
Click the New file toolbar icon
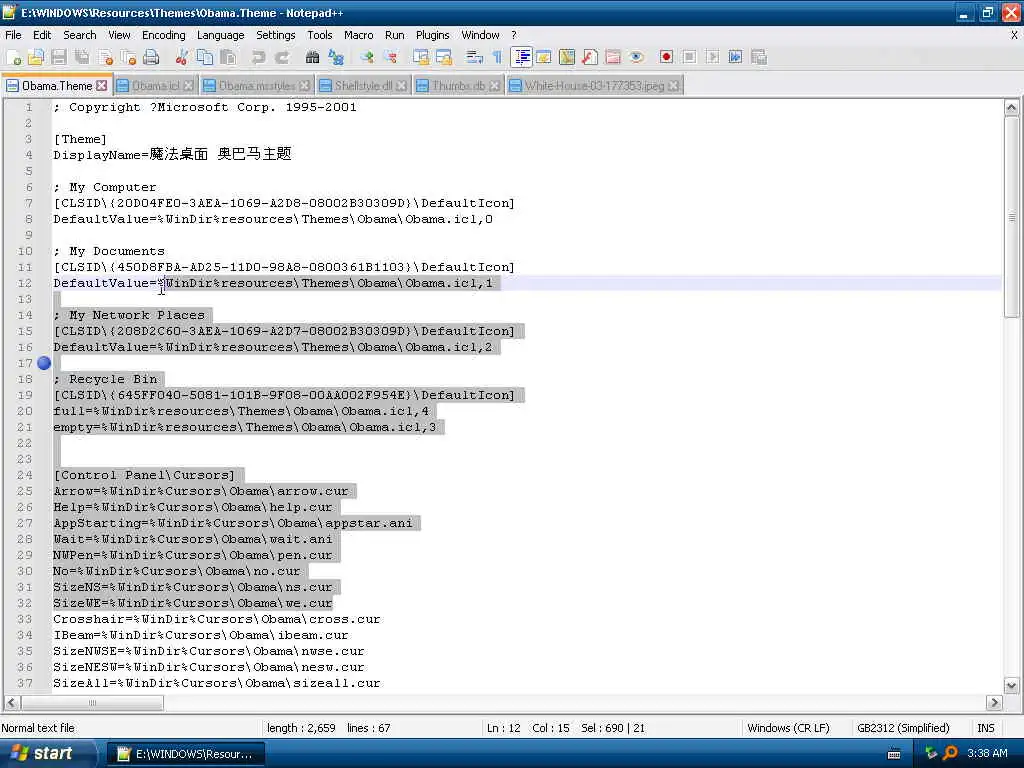pyautogui.click(x=14, y=57)
